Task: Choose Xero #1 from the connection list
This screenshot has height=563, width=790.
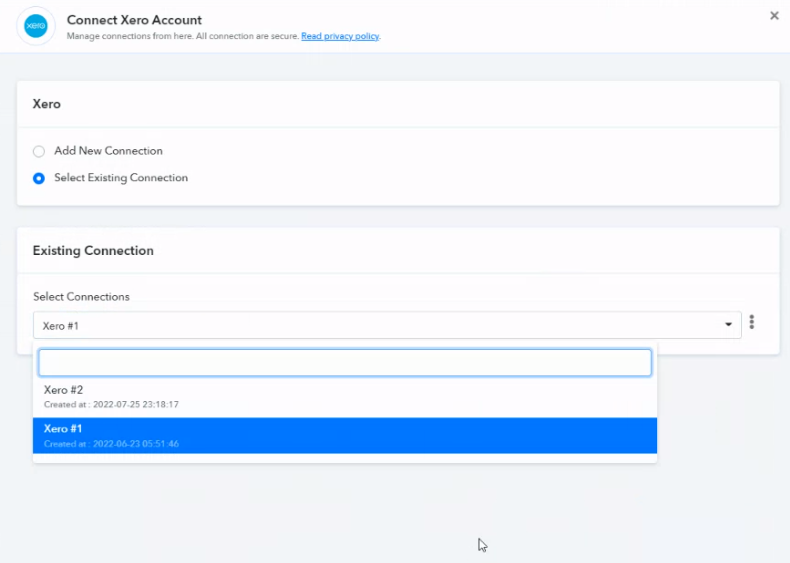Action: point(345,435)
